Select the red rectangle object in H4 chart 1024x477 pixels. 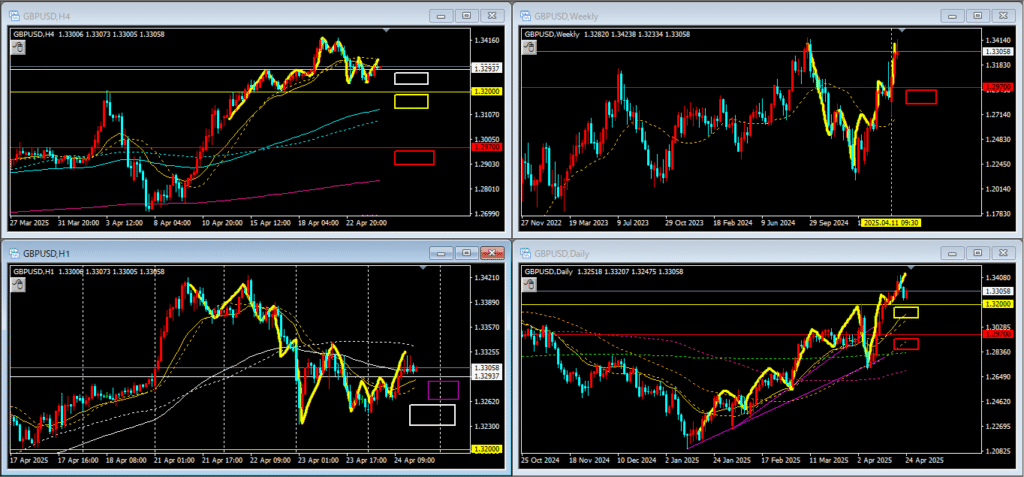pyautogui.click(x=414, y=157)
